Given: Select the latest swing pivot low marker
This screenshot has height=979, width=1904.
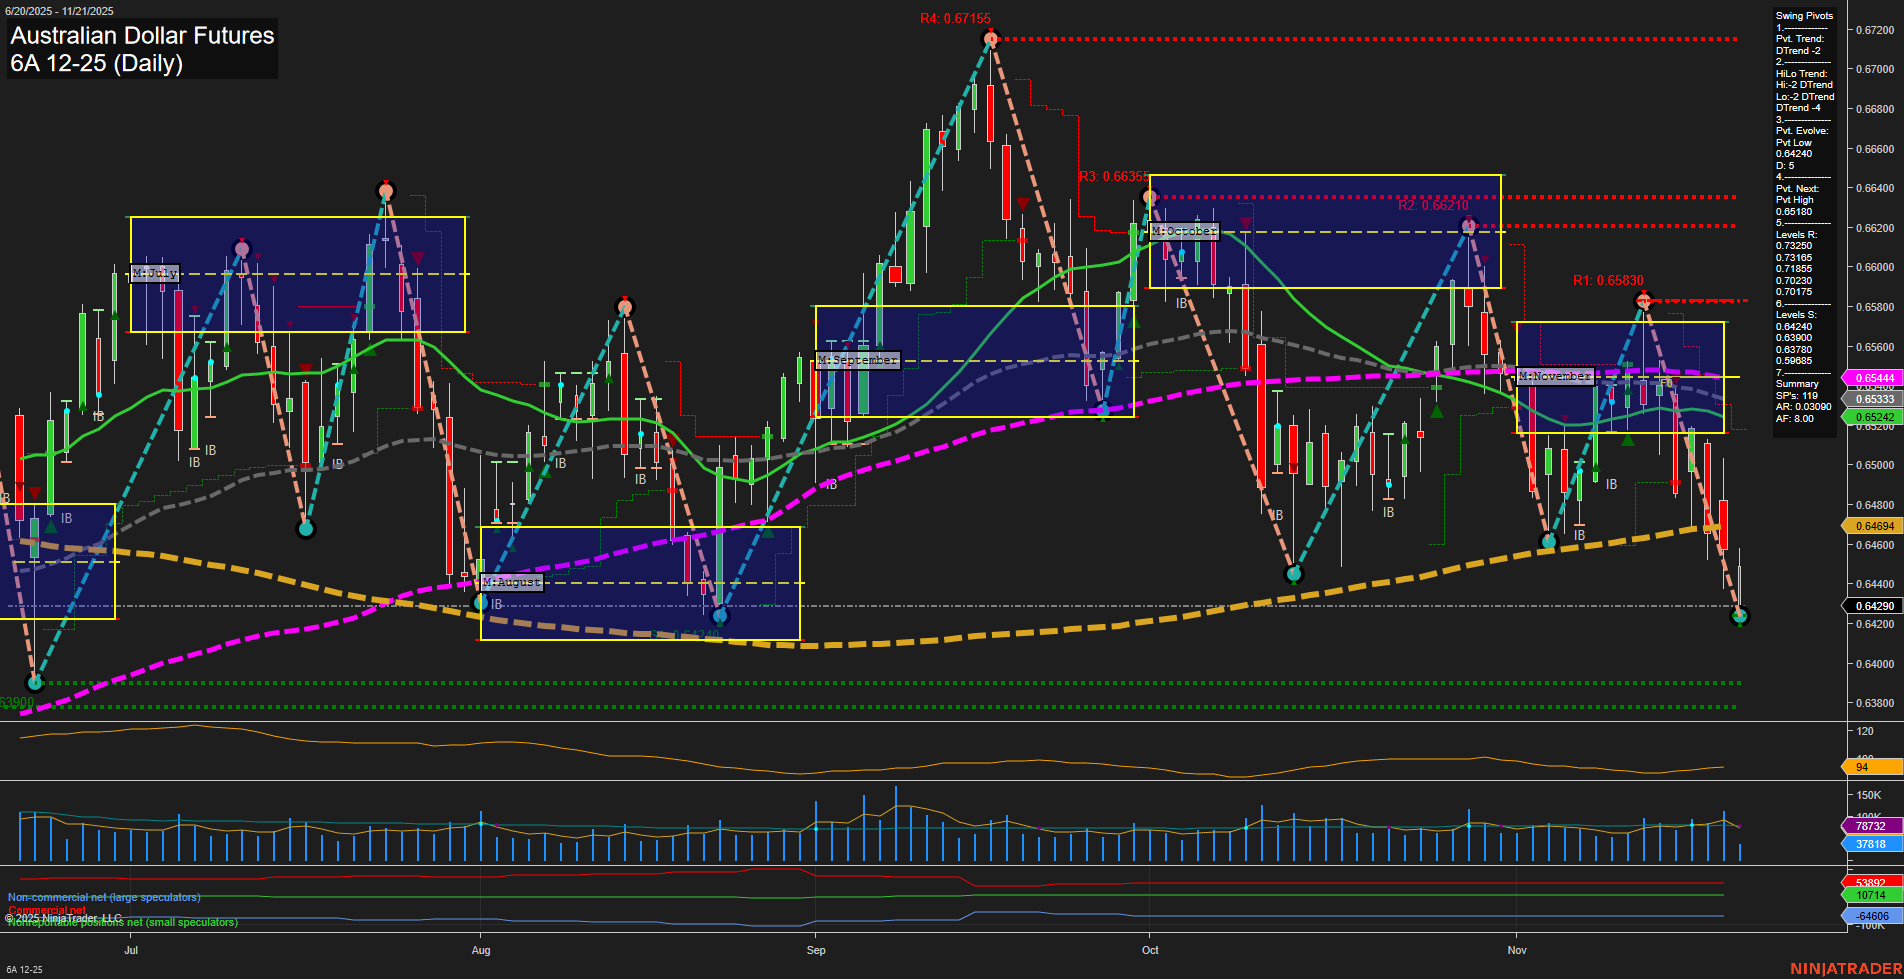Looking at the screenshot, I should click(1739, 616).
